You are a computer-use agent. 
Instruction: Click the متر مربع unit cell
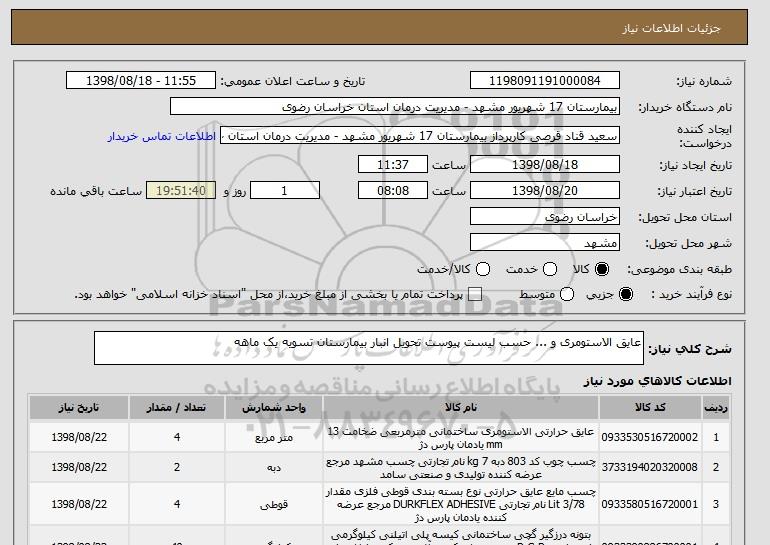click(274, 437)
